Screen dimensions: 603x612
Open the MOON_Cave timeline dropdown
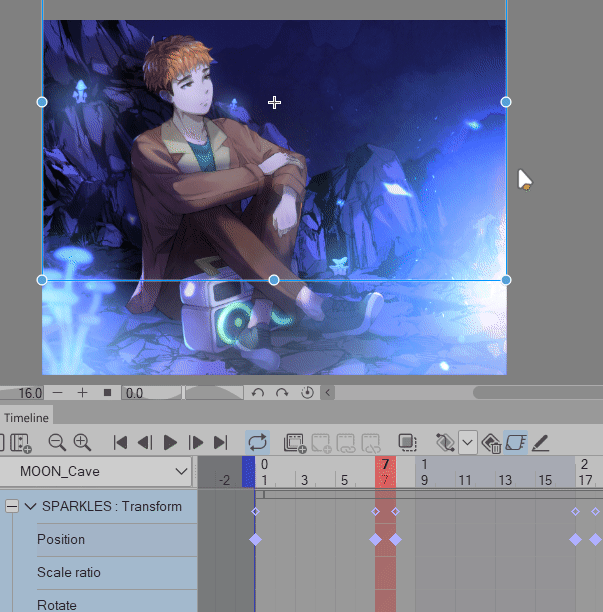[x=181, y=470]
